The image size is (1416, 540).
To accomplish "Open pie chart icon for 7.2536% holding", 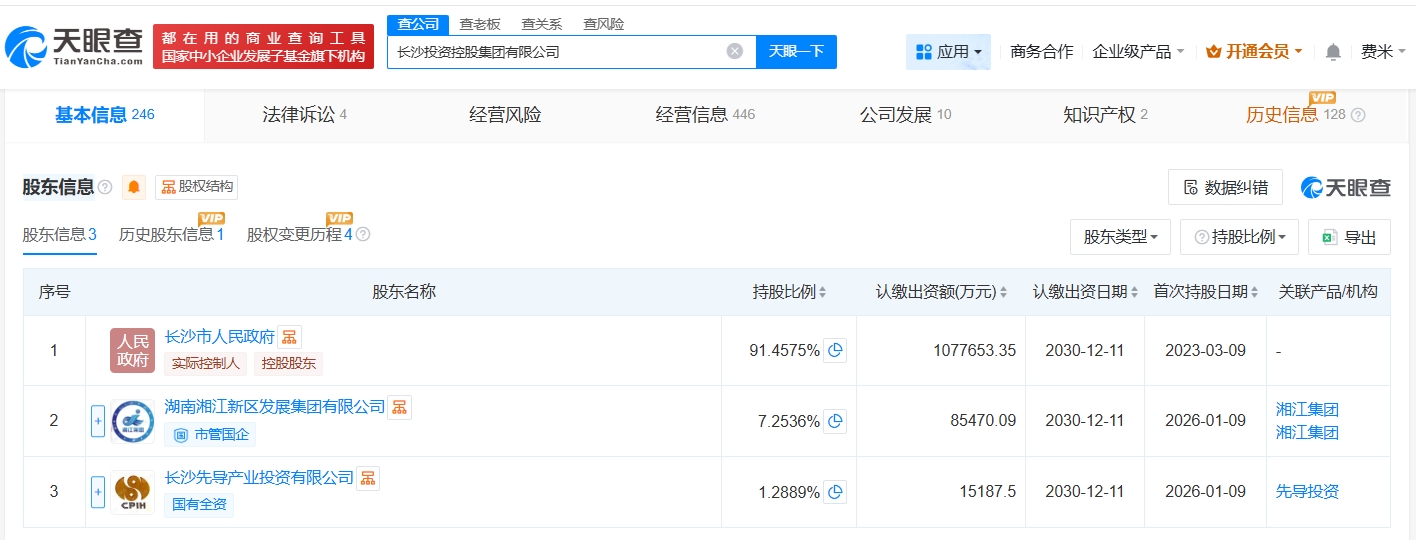I will [835, 421].
